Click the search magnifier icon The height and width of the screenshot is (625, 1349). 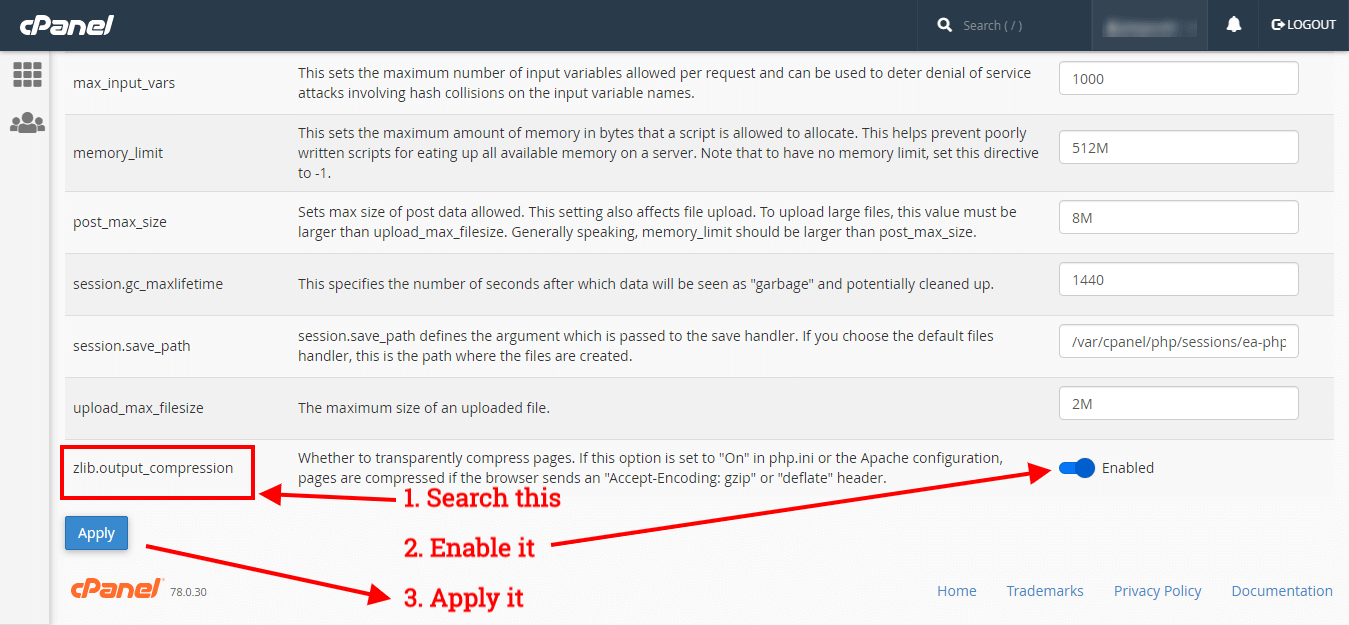point(945,25)
